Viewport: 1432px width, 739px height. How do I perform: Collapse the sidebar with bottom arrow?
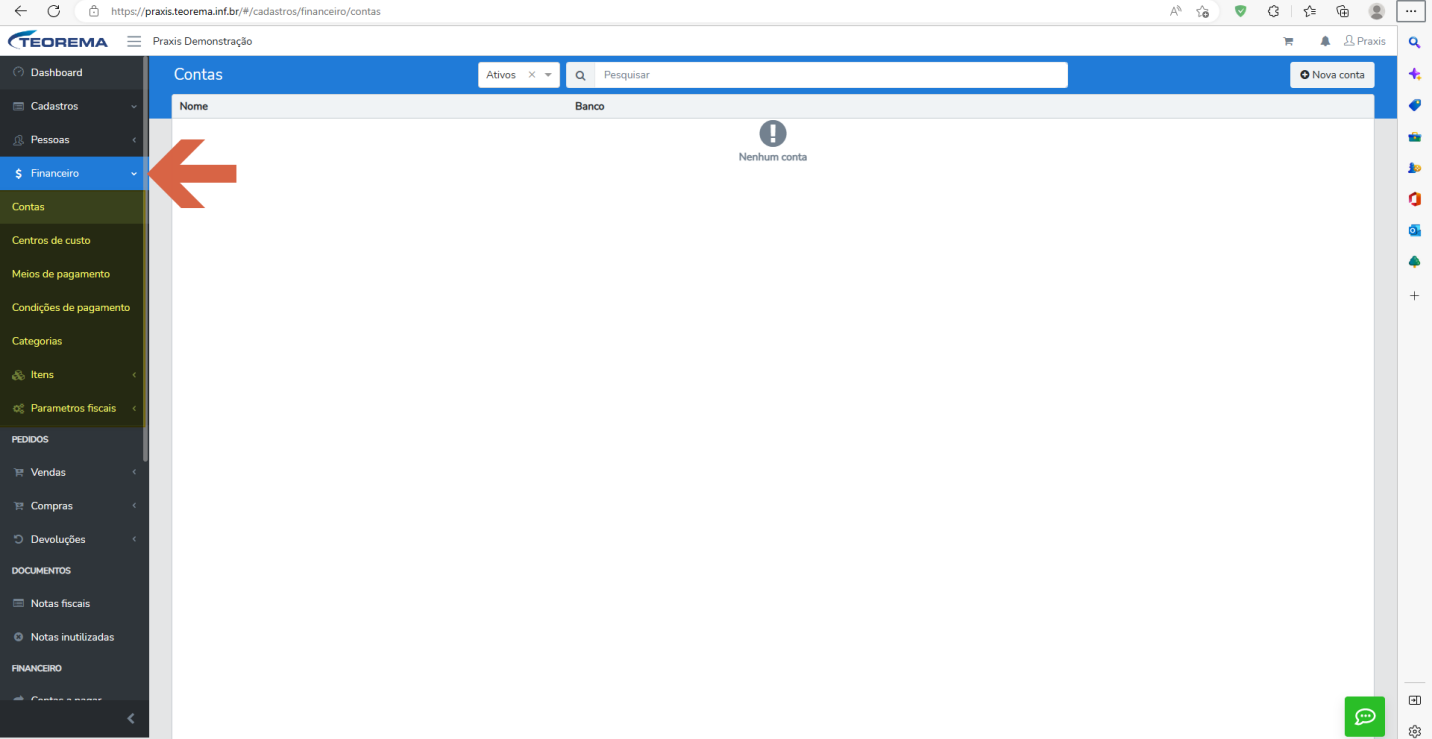130,718
